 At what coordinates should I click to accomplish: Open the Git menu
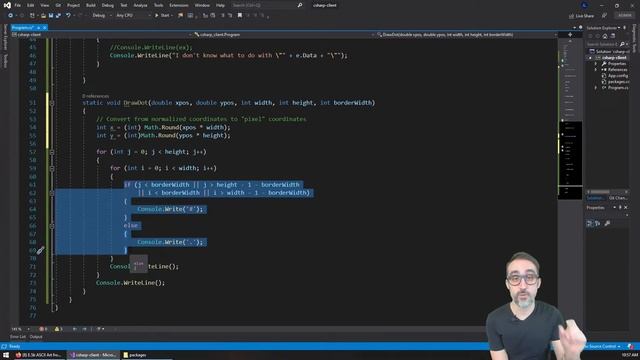click(58, 5)
